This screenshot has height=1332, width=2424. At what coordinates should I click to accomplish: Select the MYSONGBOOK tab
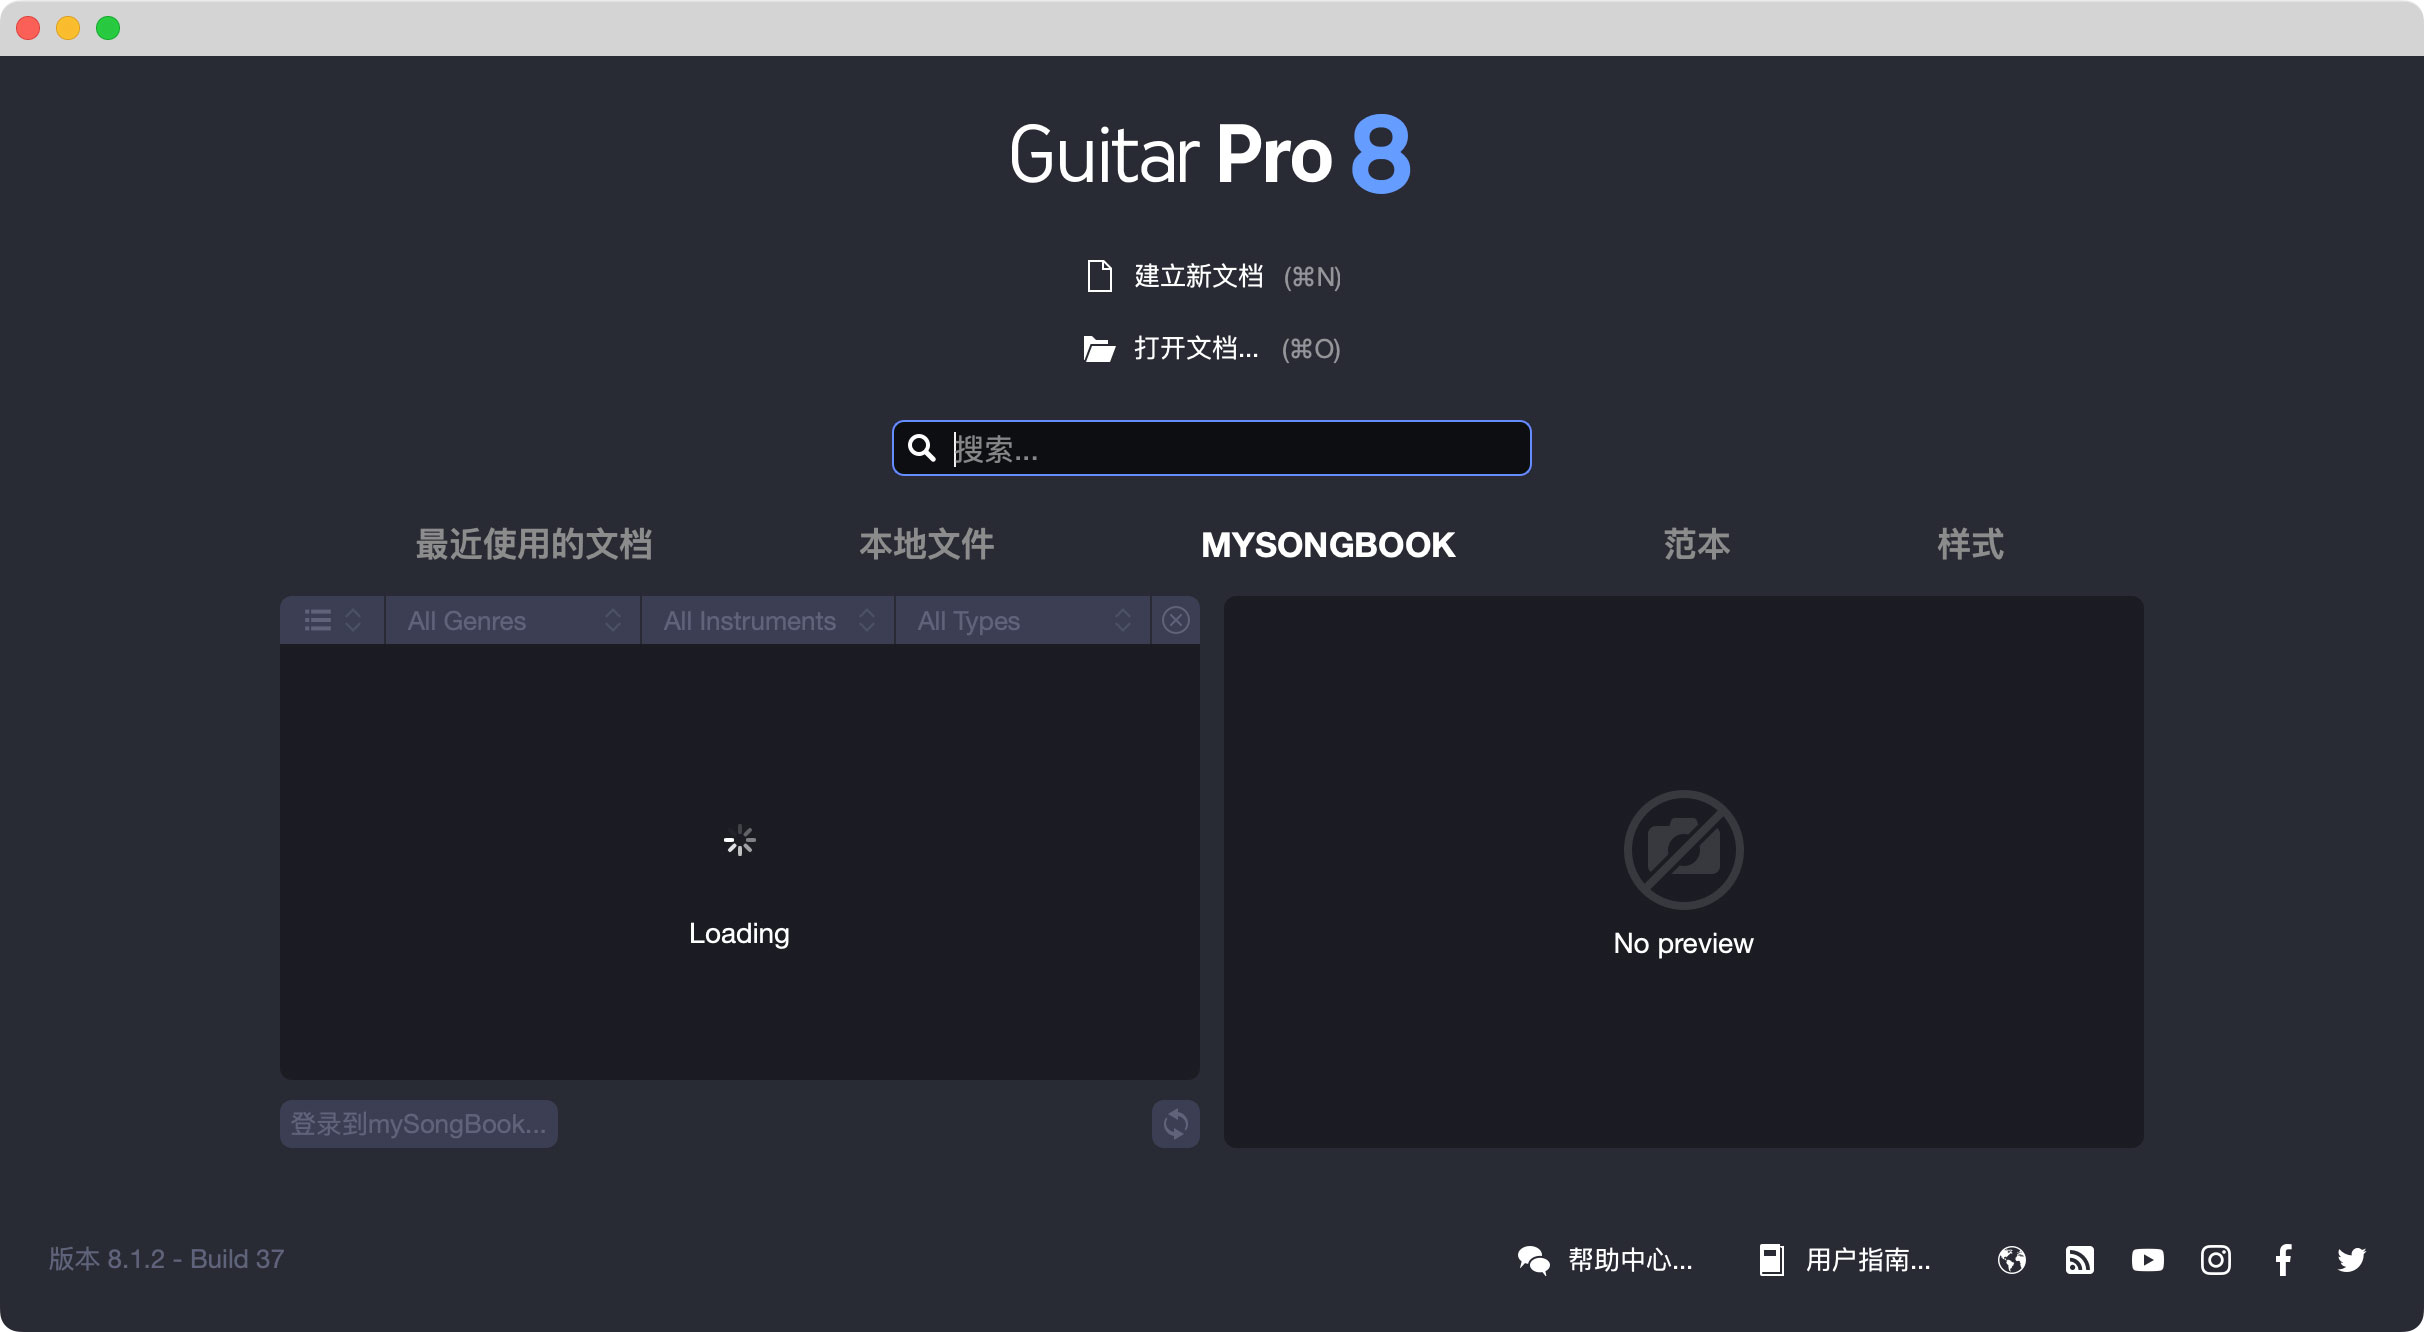(1328, 545)
